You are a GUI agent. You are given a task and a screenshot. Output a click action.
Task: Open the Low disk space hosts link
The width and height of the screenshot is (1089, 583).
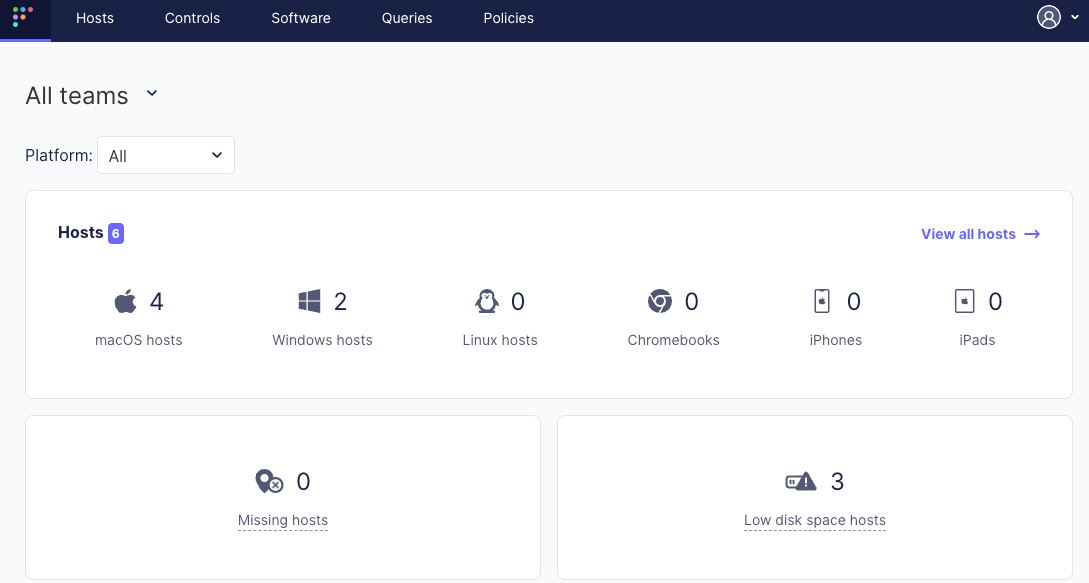(814, 520)
